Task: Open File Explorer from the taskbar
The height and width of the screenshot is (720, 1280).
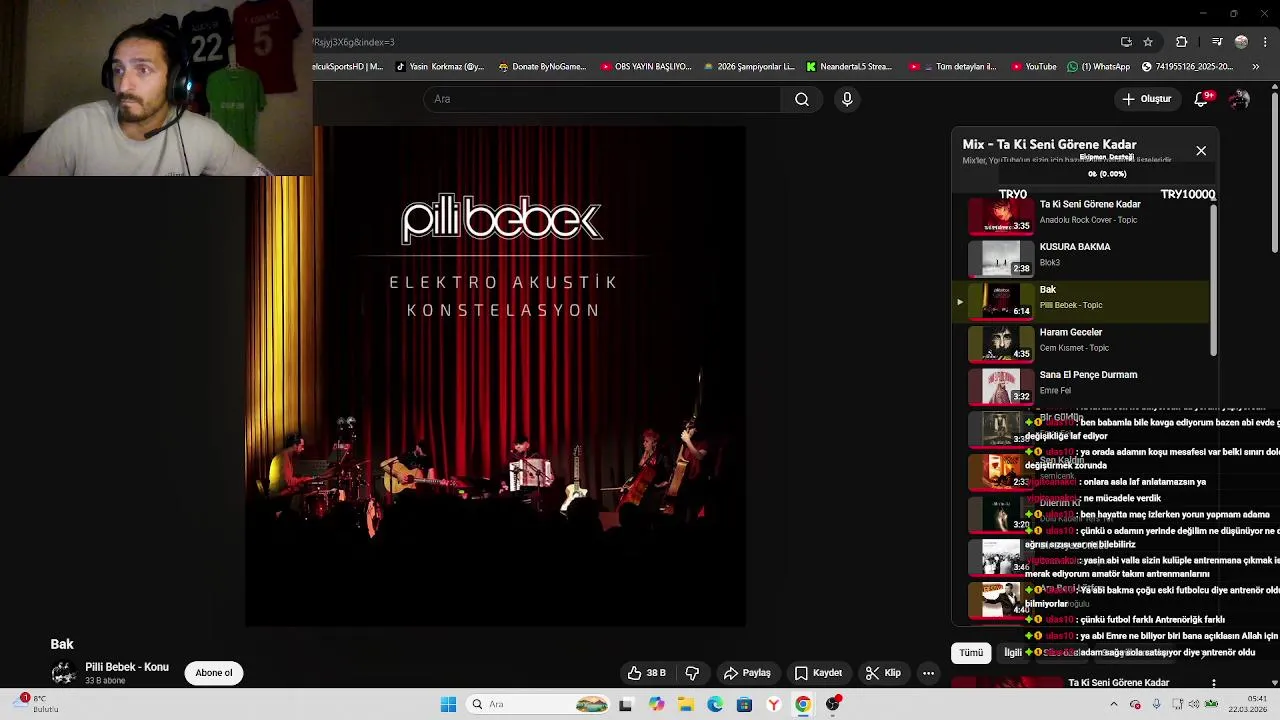Action: click(x=686, y=705)
